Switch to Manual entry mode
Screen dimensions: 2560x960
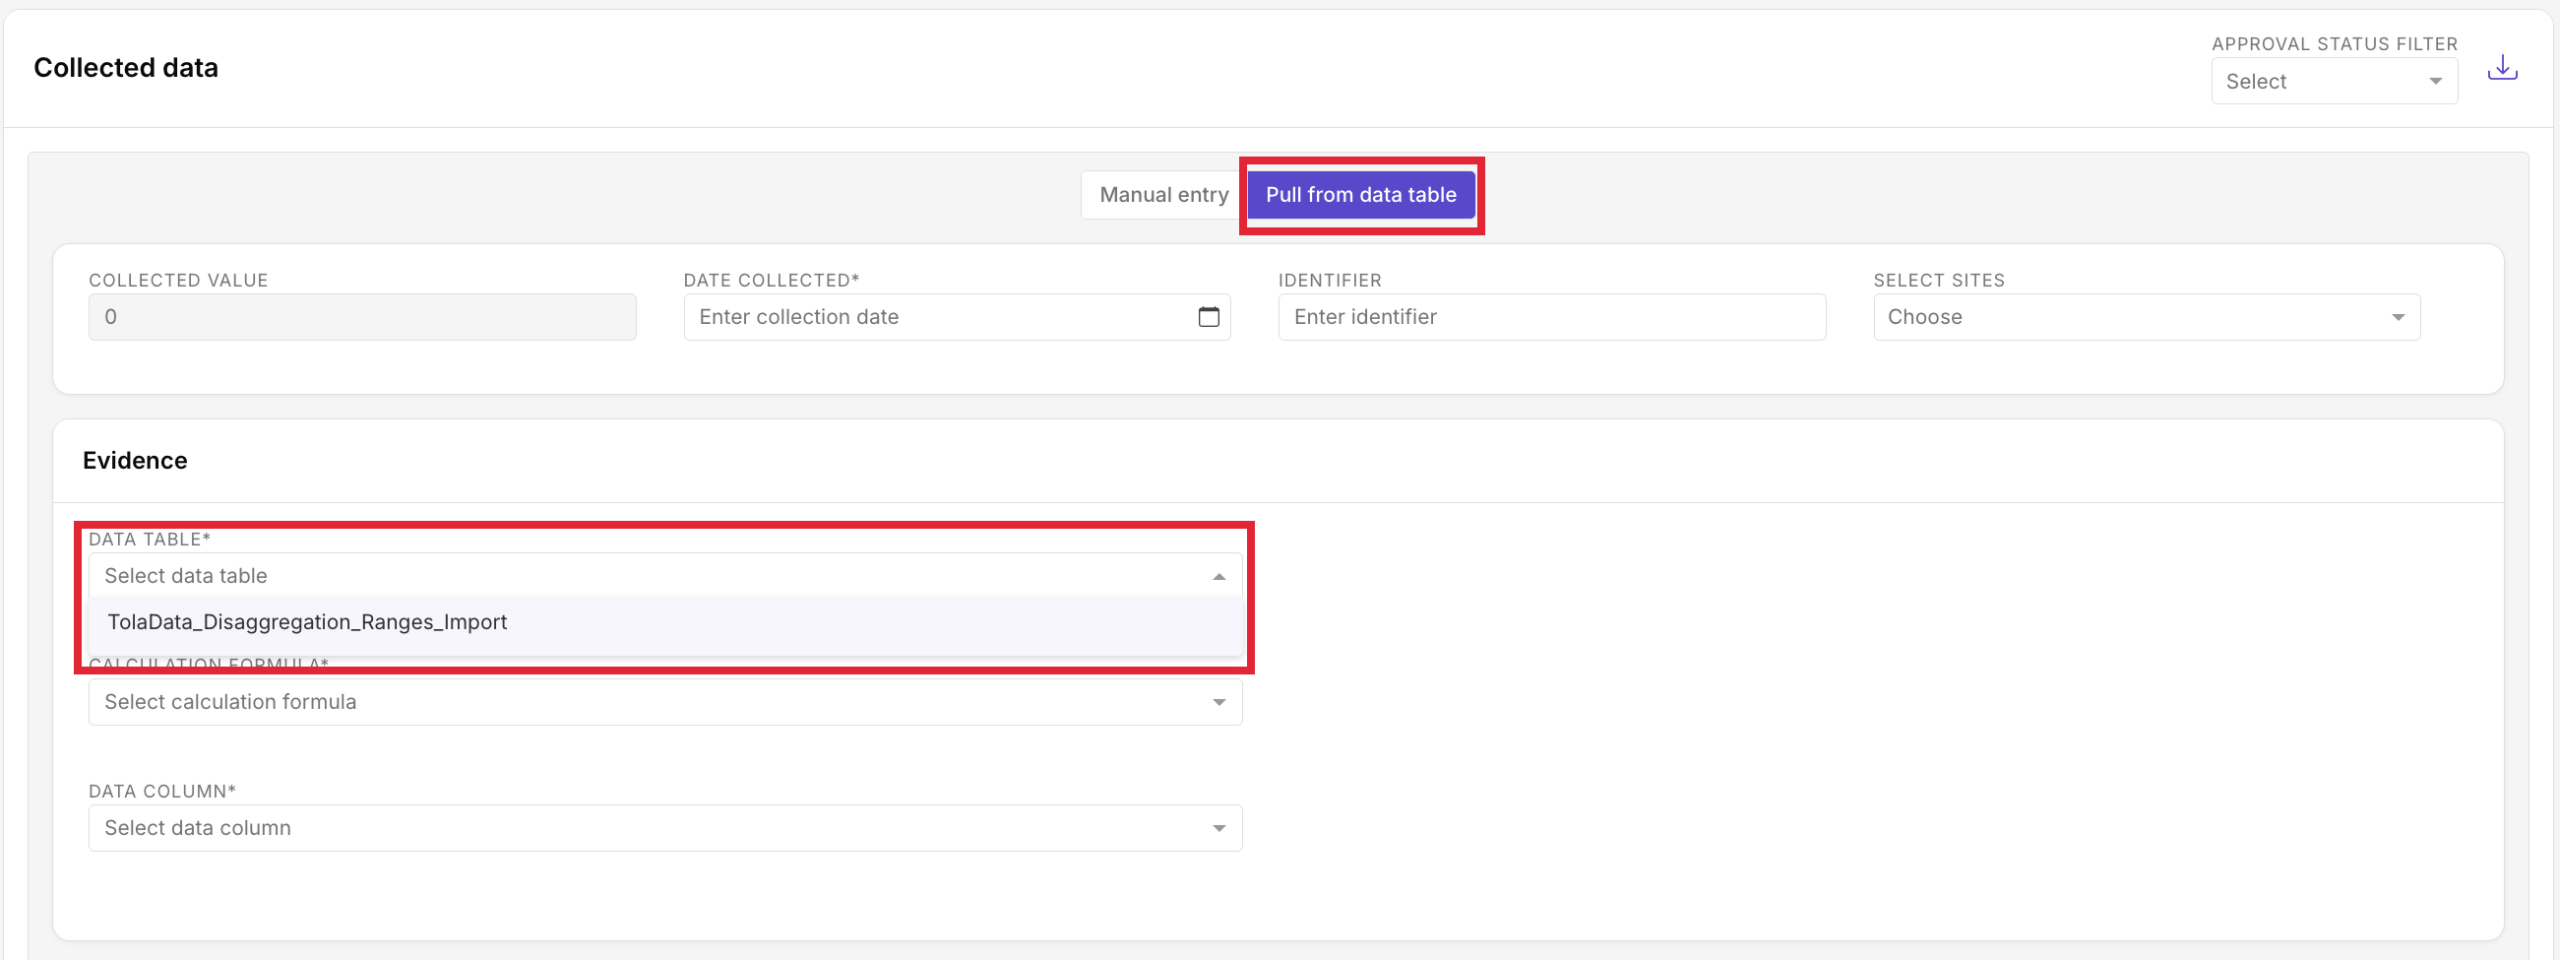tap(1163, 195)
